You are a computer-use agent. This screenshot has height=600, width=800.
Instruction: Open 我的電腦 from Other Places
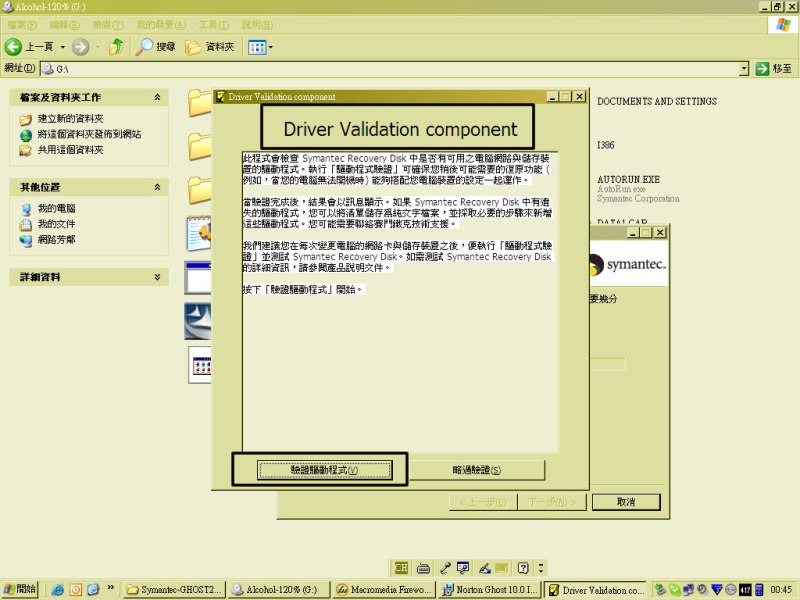56,209
